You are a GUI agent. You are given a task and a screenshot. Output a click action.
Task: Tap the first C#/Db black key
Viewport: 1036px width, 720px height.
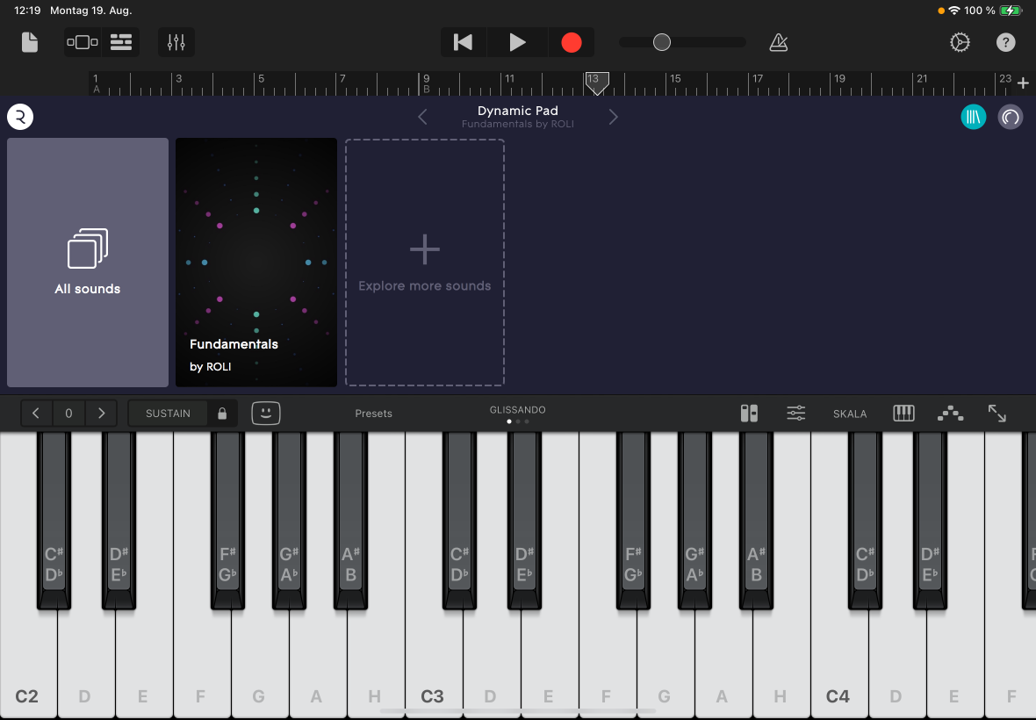click(x=54, y=521)
